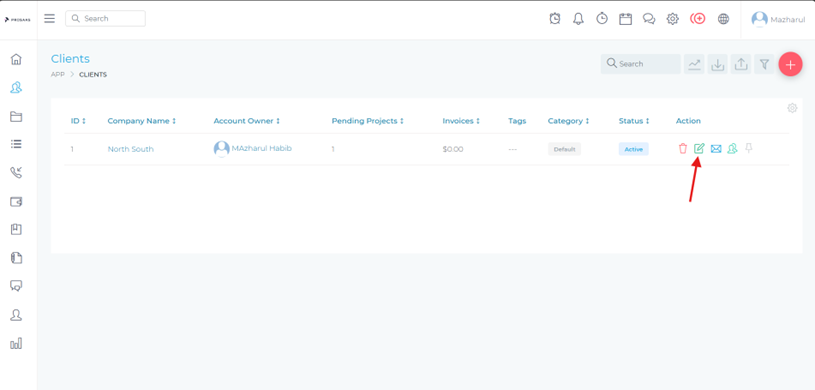Open North South client link
Screen dimensions: 815x390
click(x=130, y=149)
